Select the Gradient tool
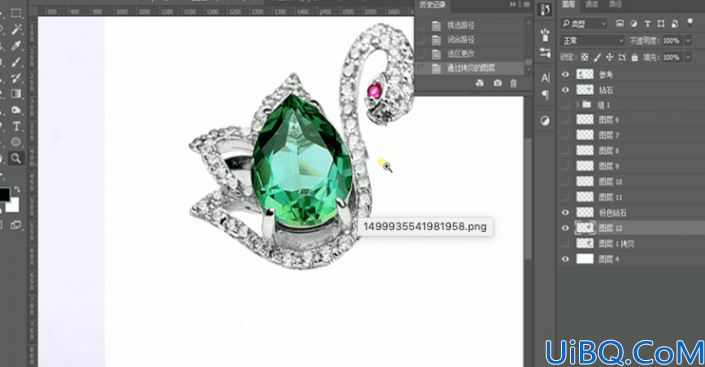The height and width of the screenshot is (367, 705). 16,94
